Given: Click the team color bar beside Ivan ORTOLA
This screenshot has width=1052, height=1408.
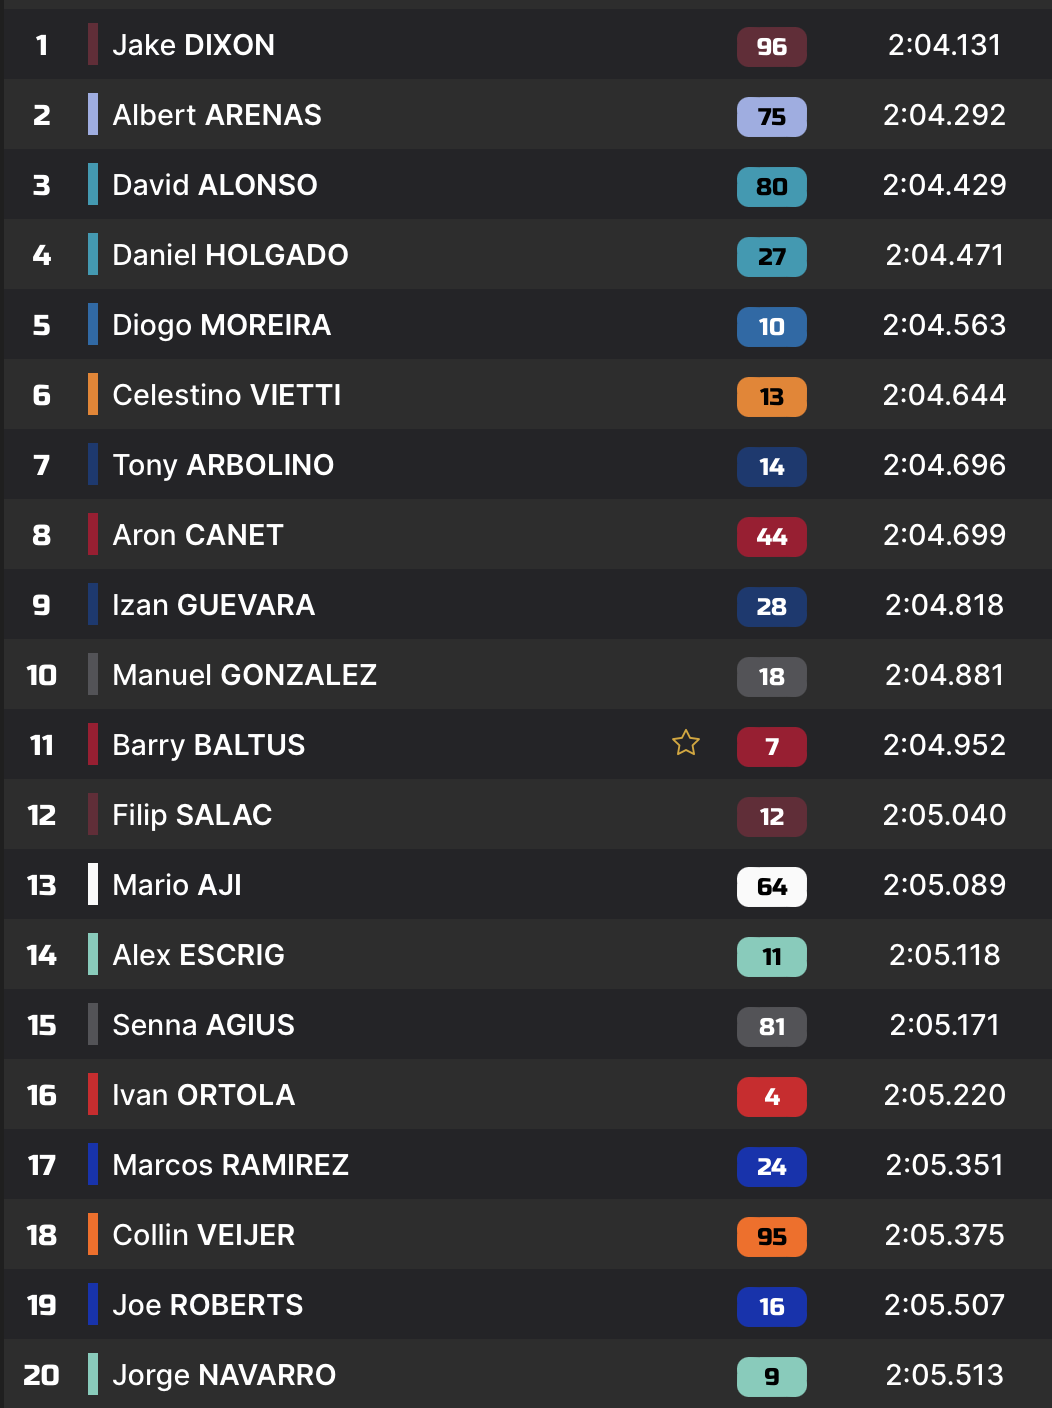Looking at the screenshot, I should [93, 1094].
